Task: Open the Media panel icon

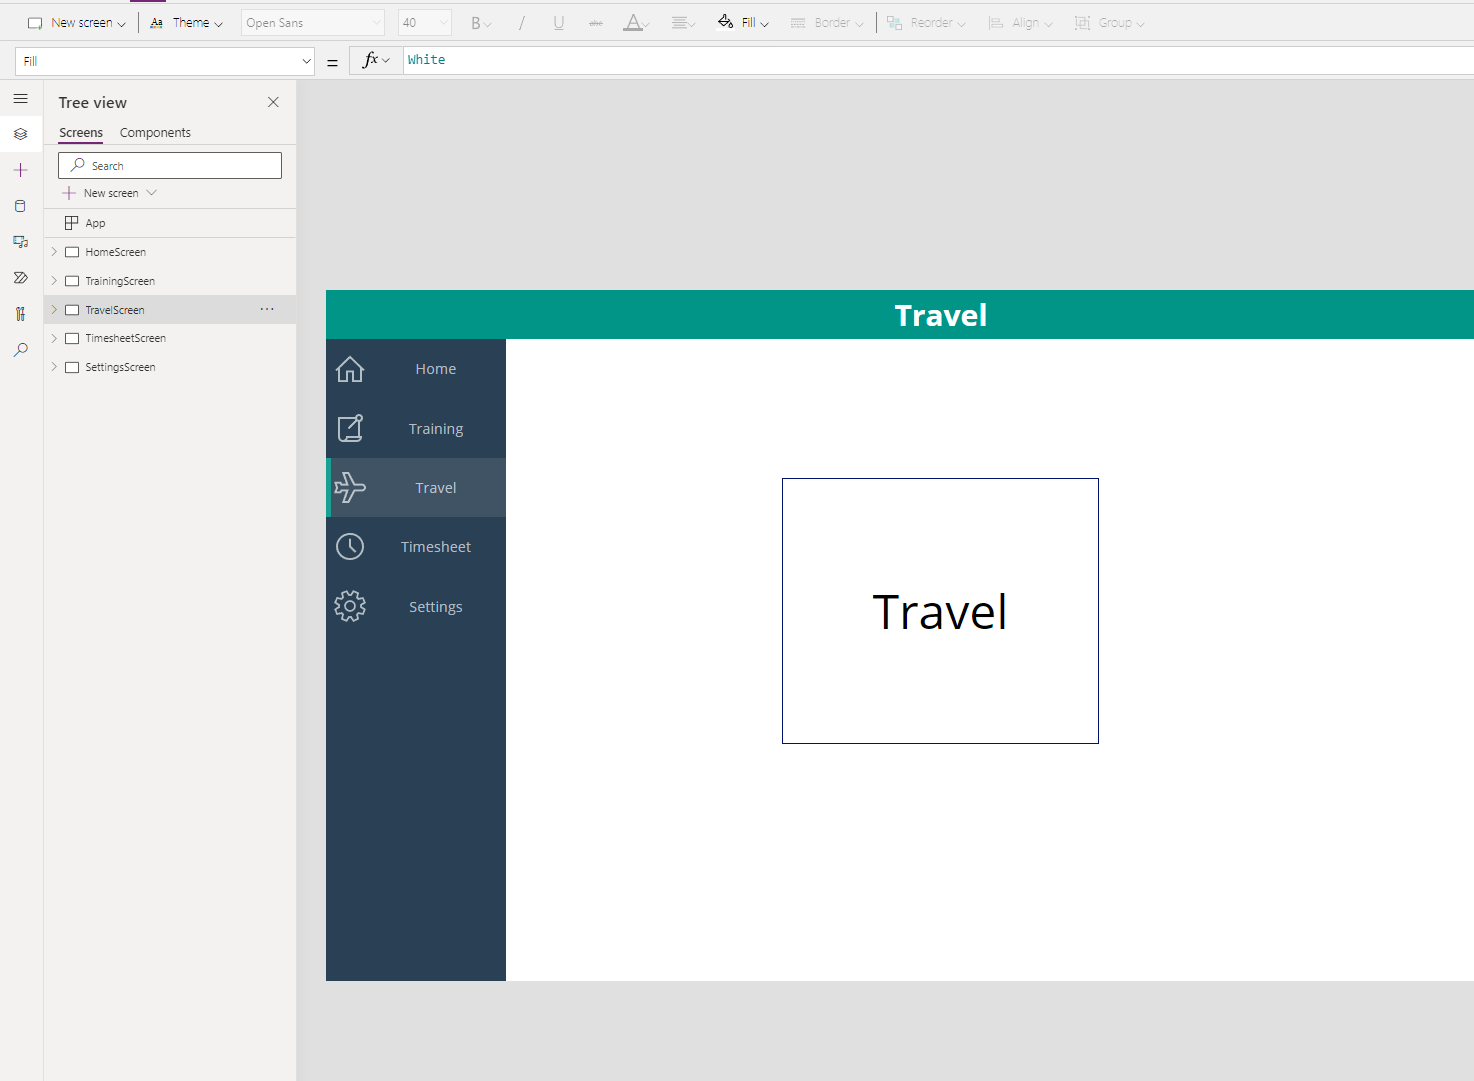Action: [21, 241]
